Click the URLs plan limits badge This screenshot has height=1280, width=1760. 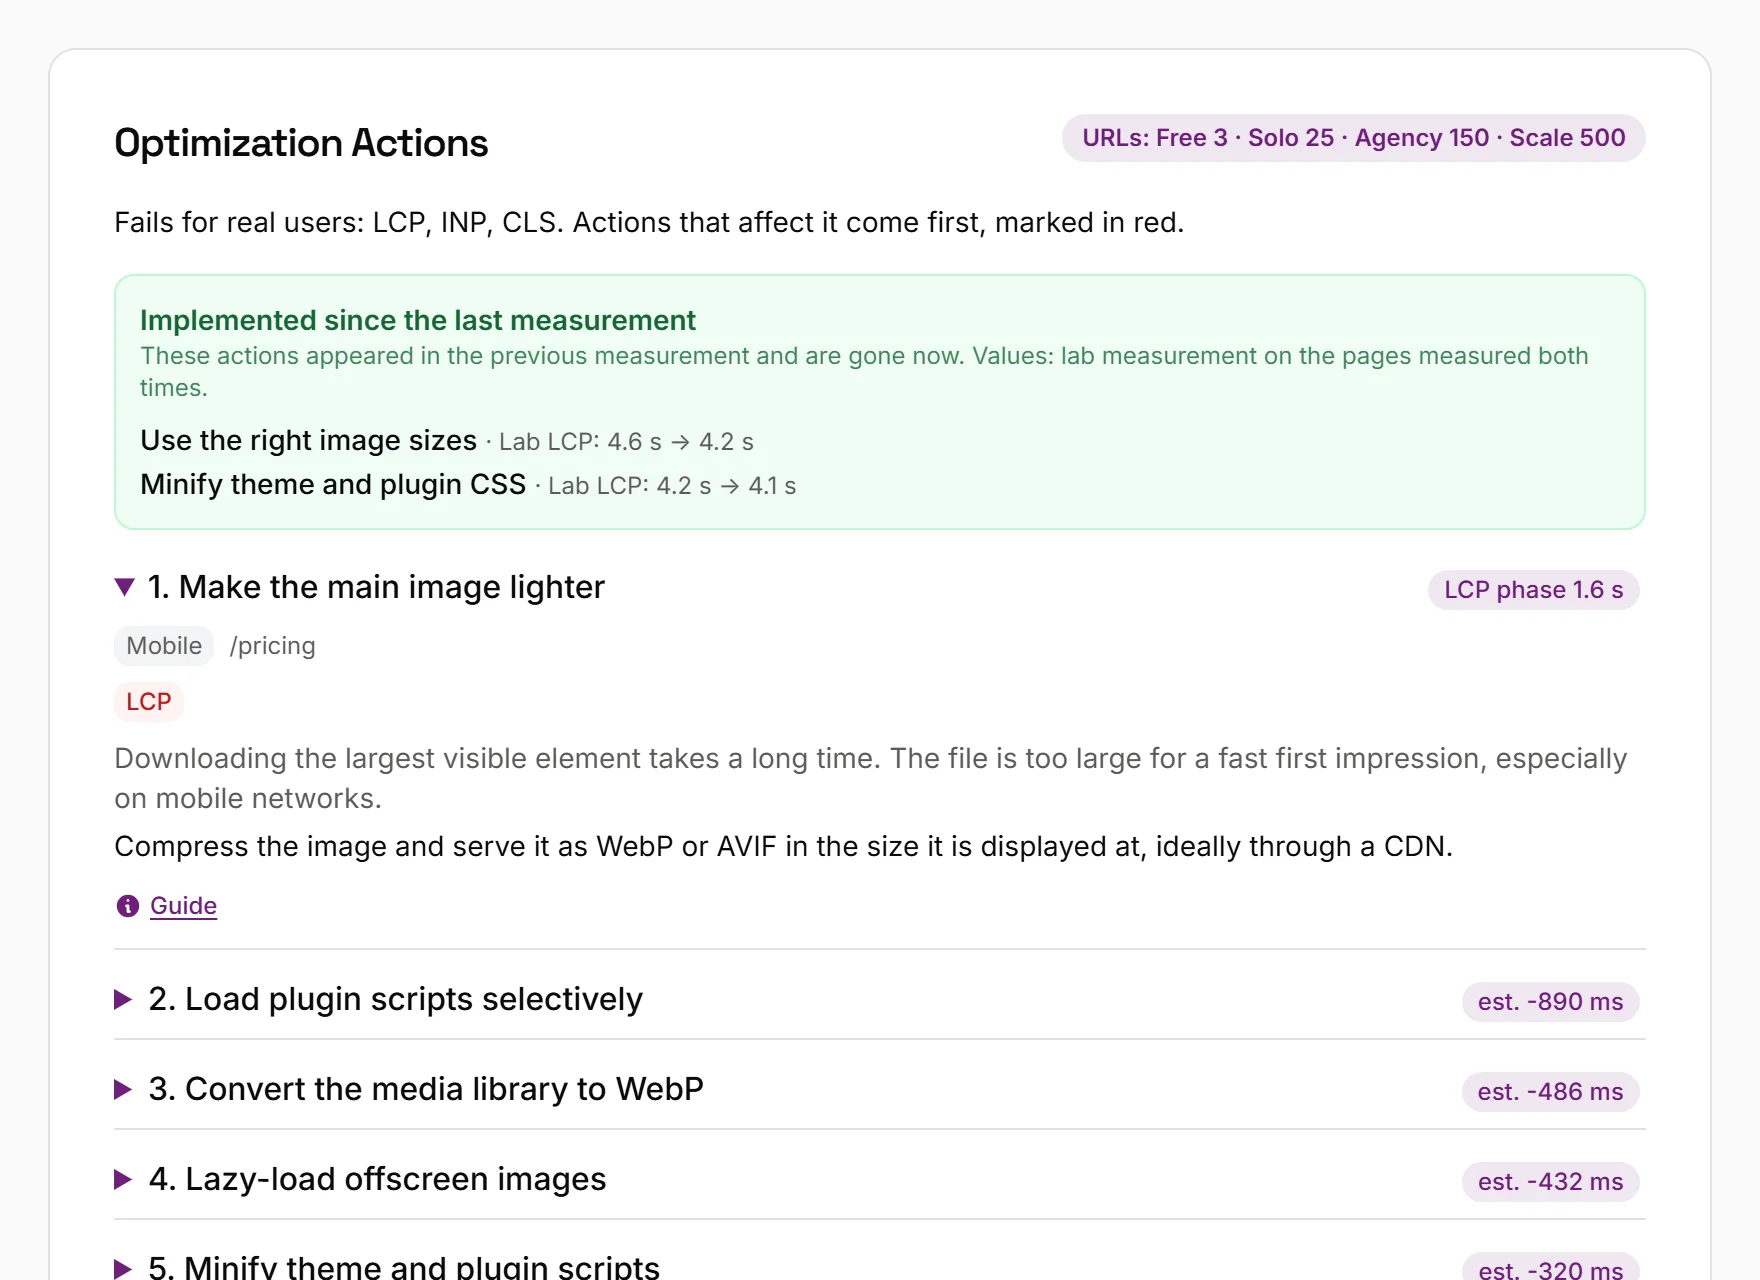(x=1353, y=138)
